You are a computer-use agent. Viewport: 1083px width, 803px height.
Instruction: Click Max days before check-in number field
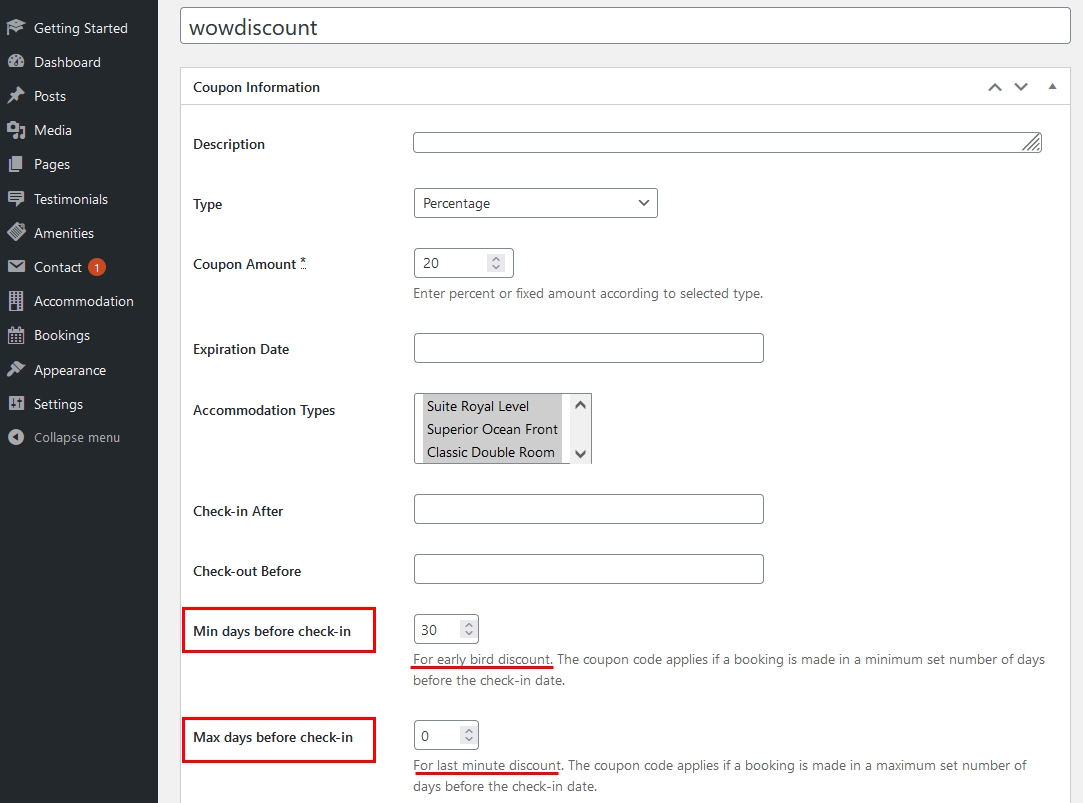(x=446, y=735)
